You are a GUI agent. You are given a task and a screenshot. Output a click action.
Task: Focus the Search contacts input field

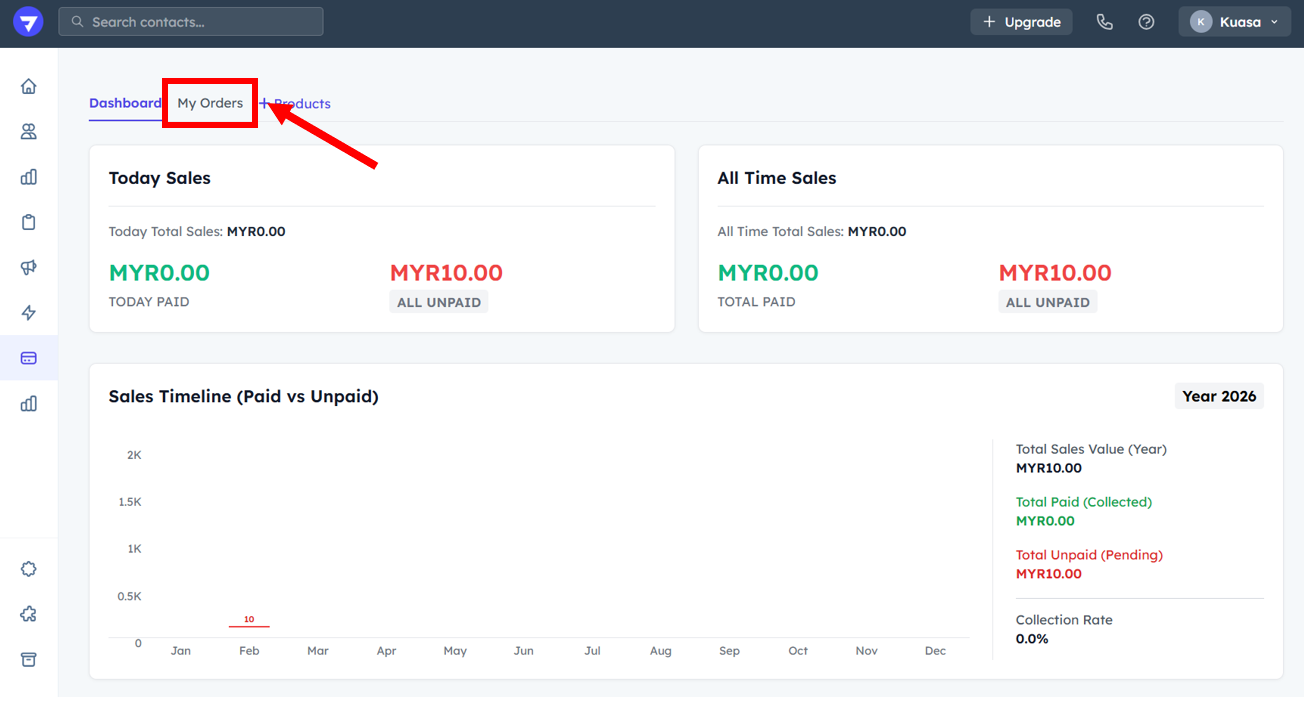191,22
